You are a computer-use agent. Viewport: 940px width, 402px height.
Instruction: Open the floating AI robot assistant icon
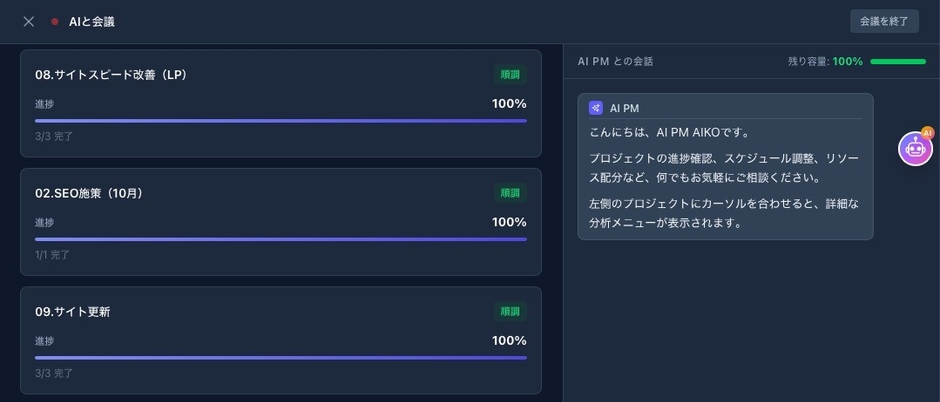click(915, 149)
